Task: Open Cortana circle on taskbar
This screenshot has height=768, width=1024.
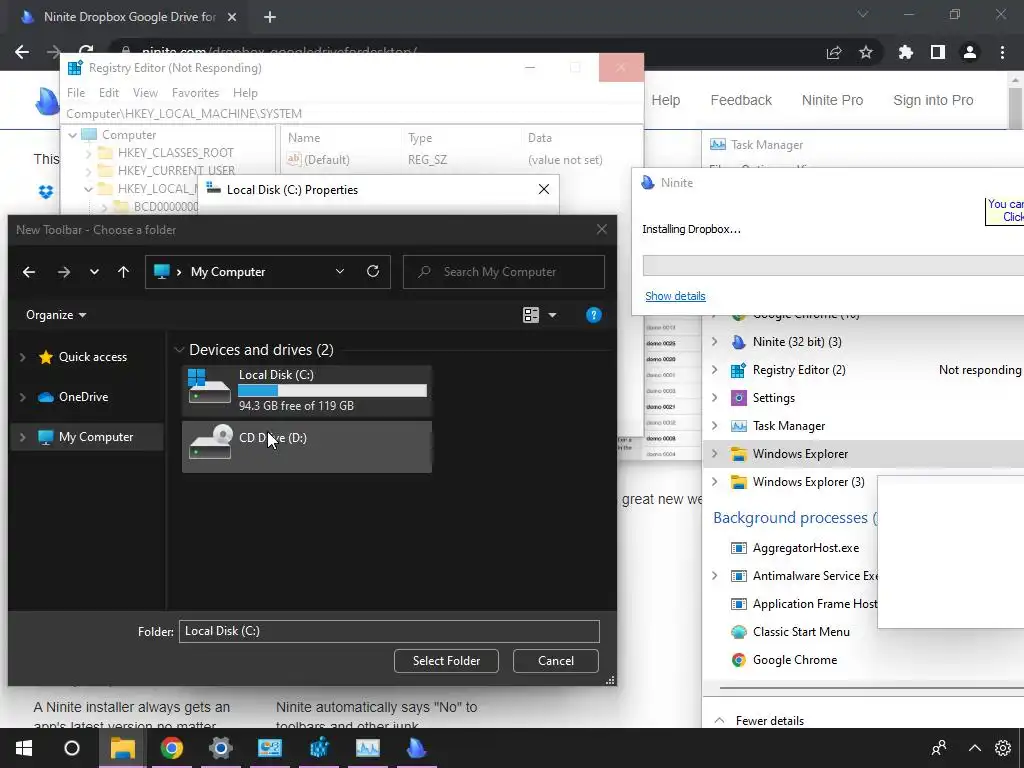Action: pyautogui.click(x=72, y=748)
